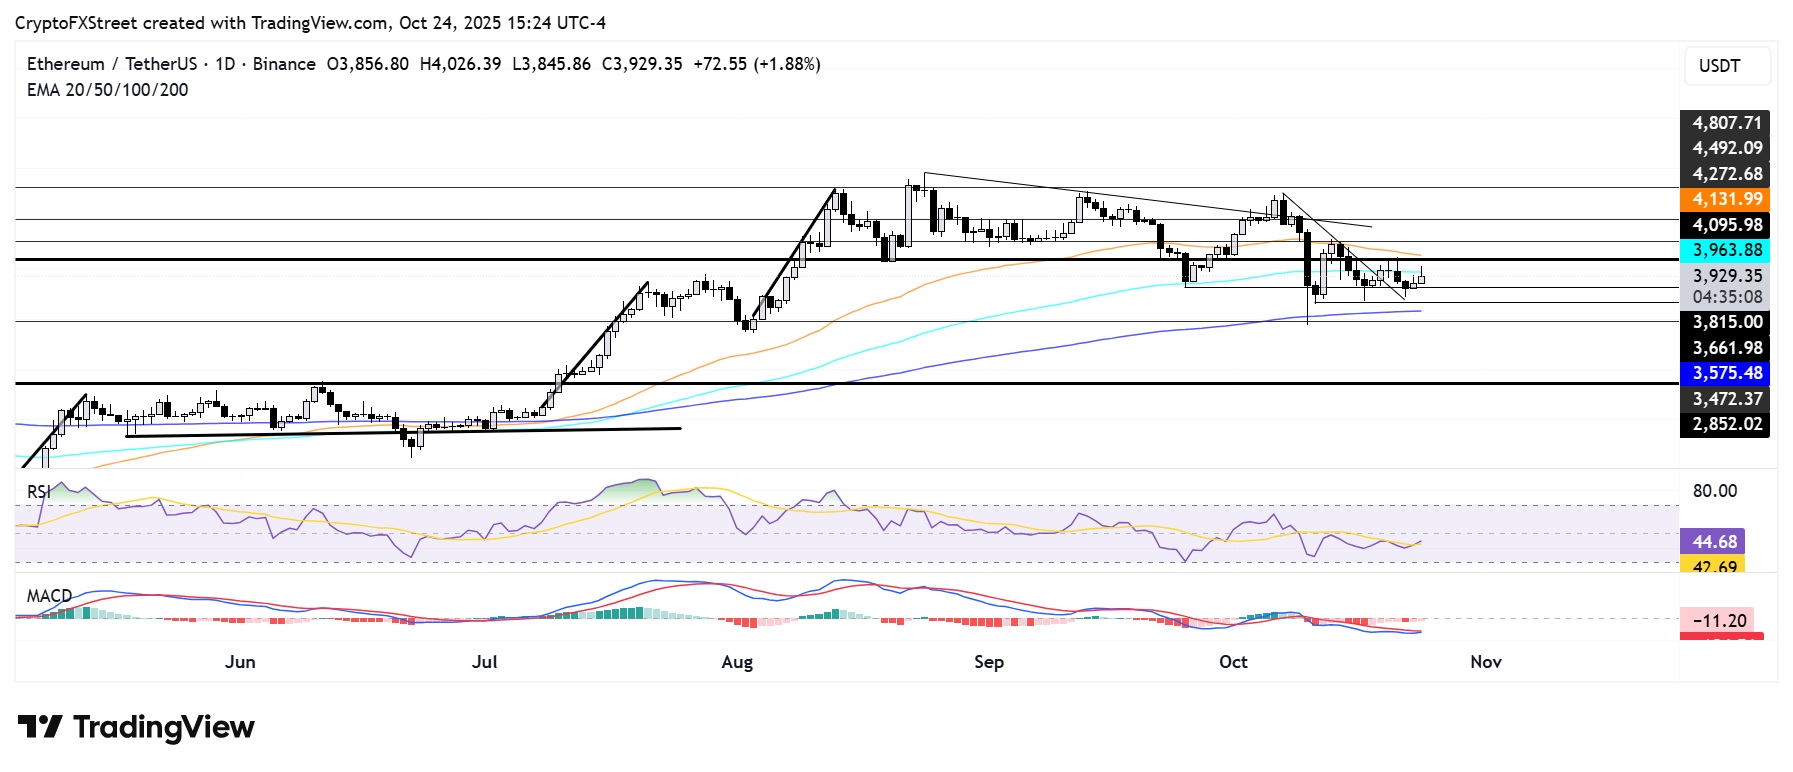The width and height of the screenshot is (1793, 772).
Task: Click the RSI indicator label
Action: 39,491
